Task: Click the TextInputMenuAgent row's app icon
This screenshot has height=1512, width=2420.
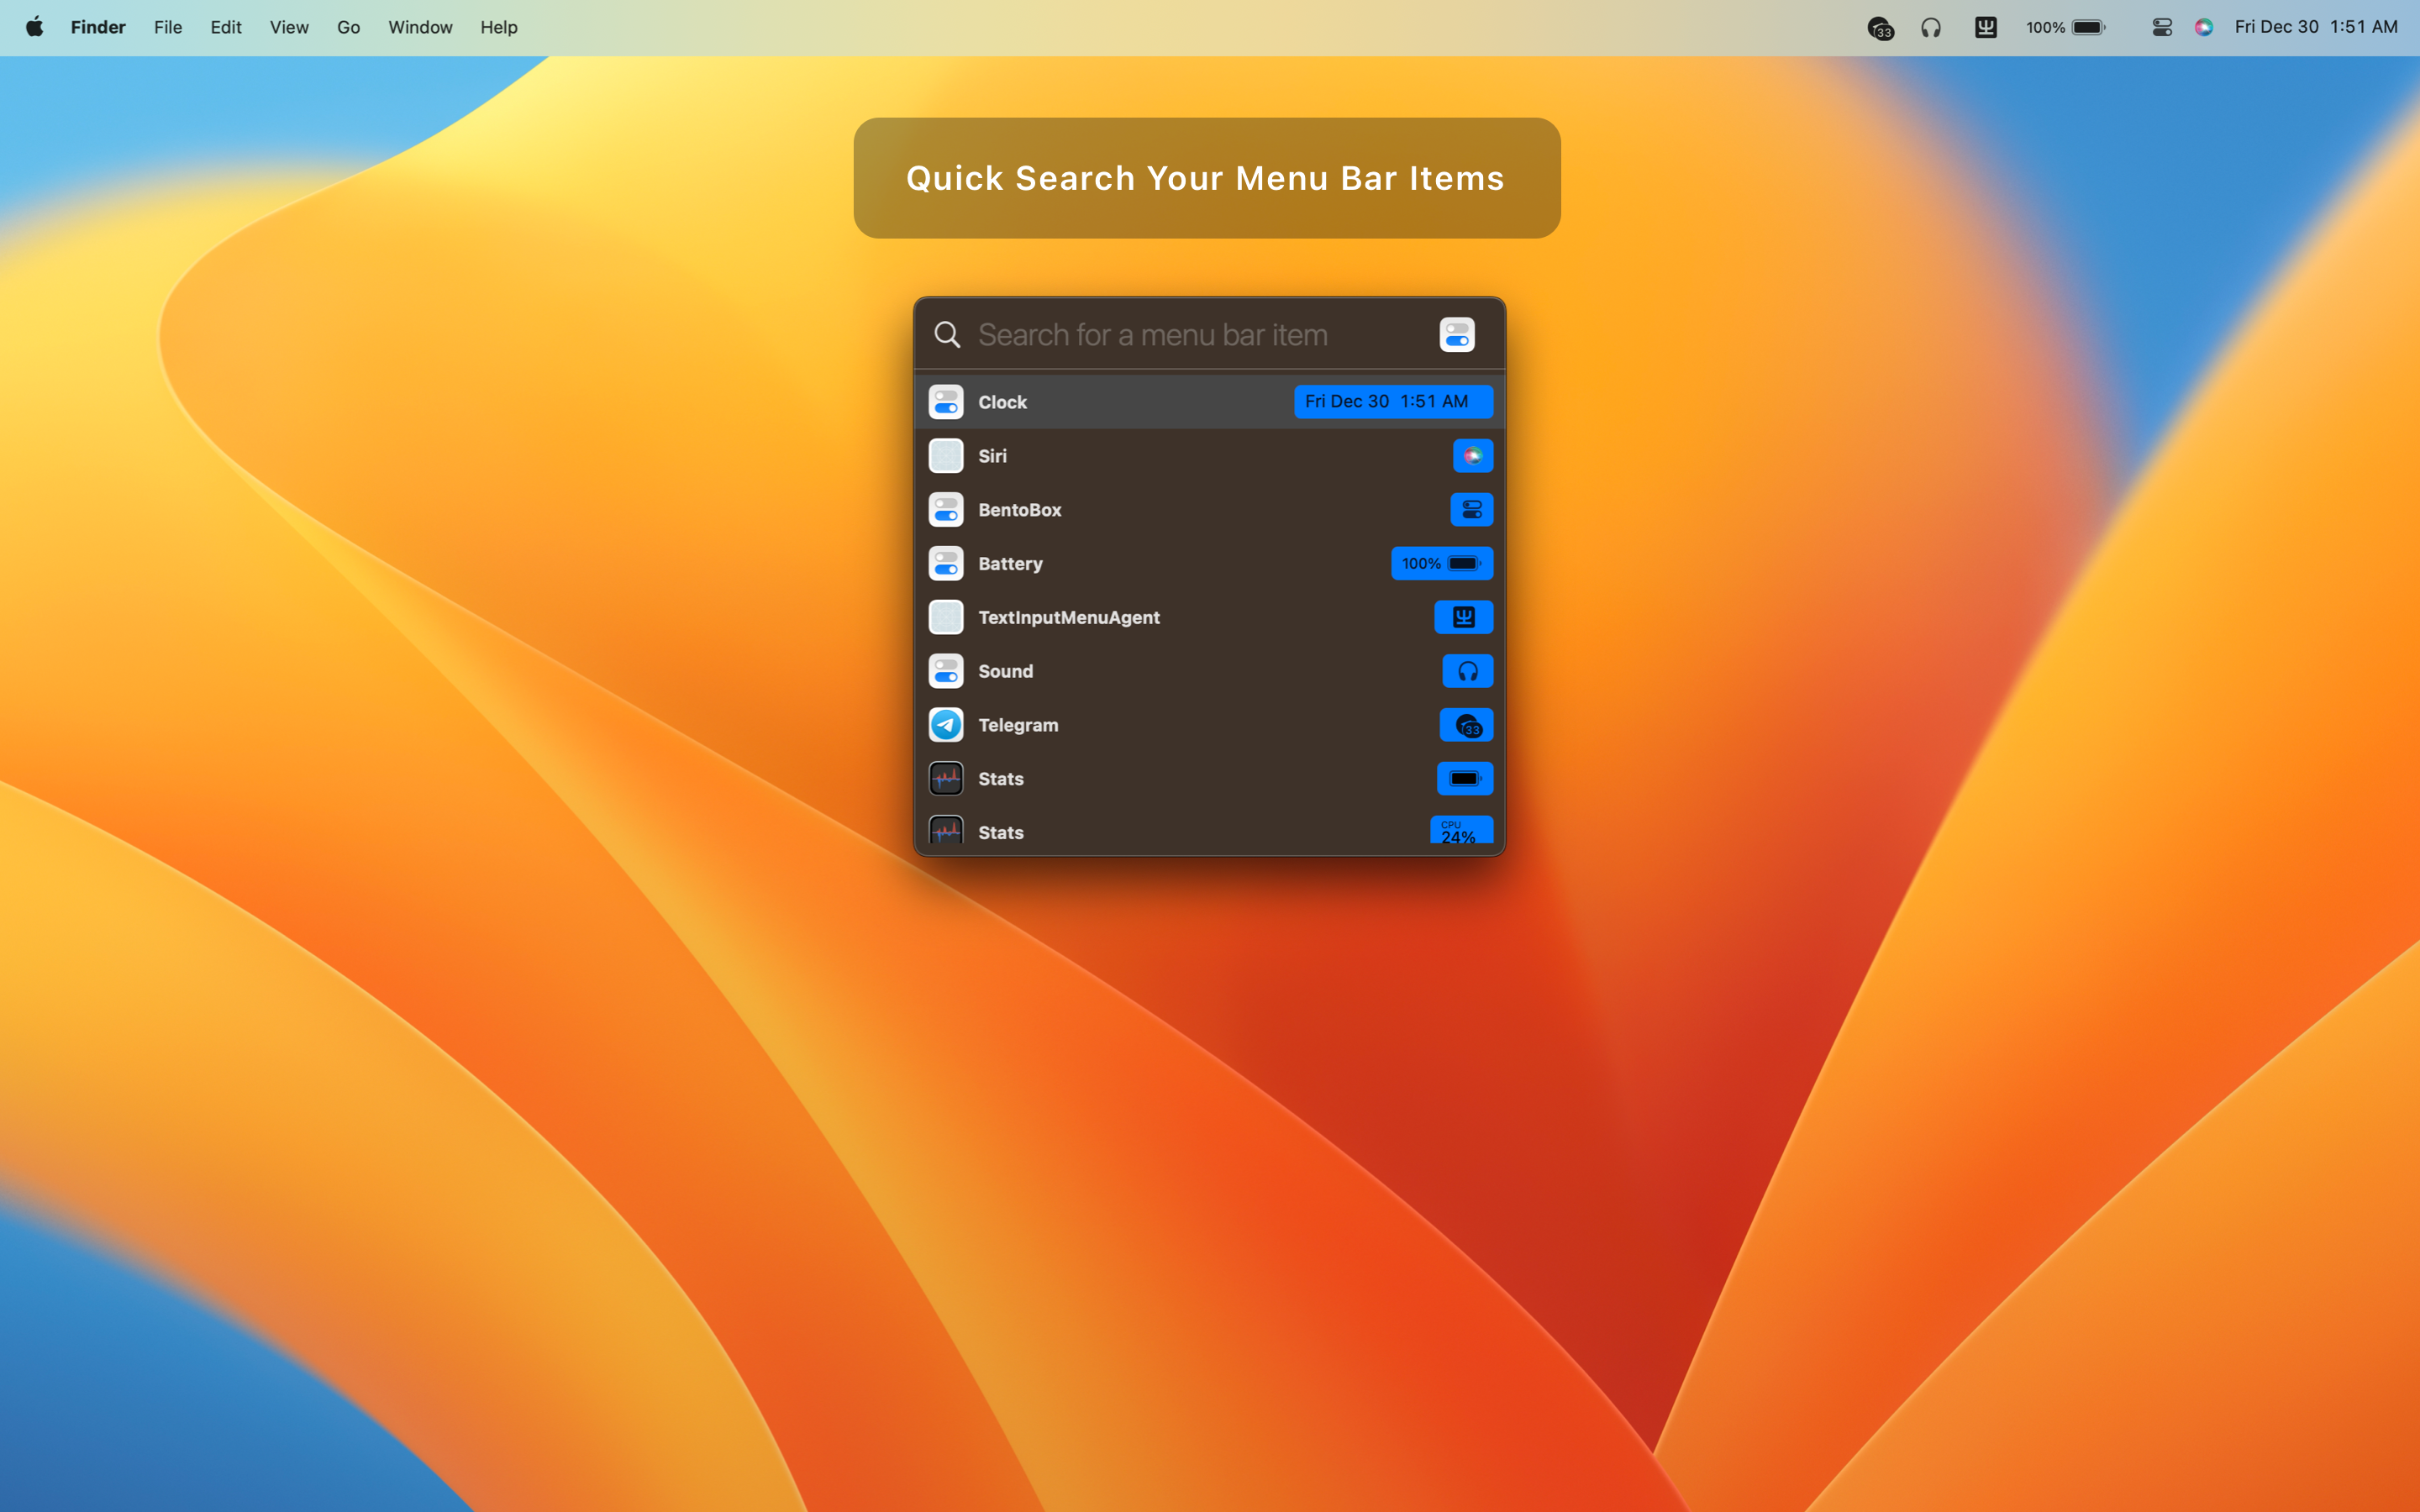Action: (x=946, y=618)
